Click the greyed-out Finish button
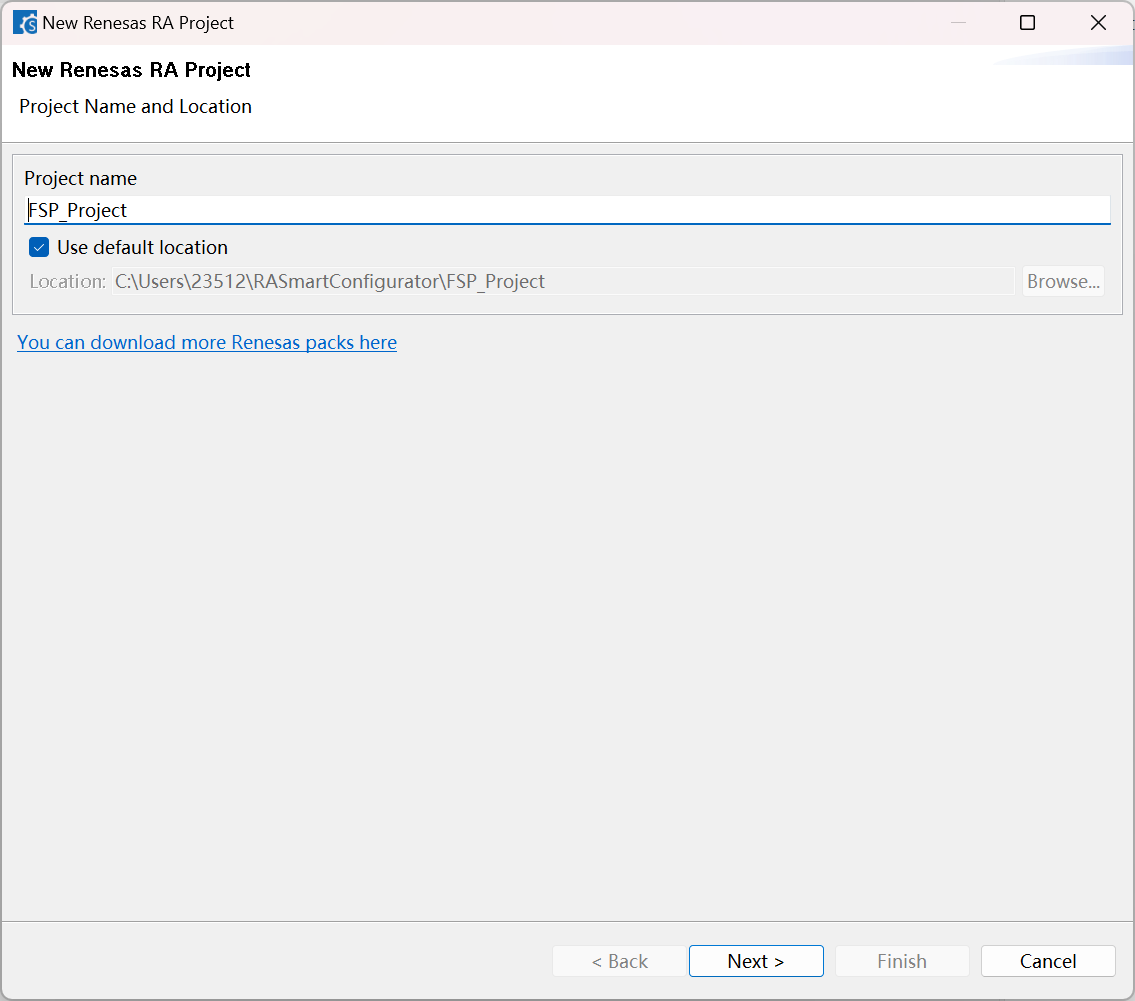The image size is (1135, 1001). coord(902,960)
